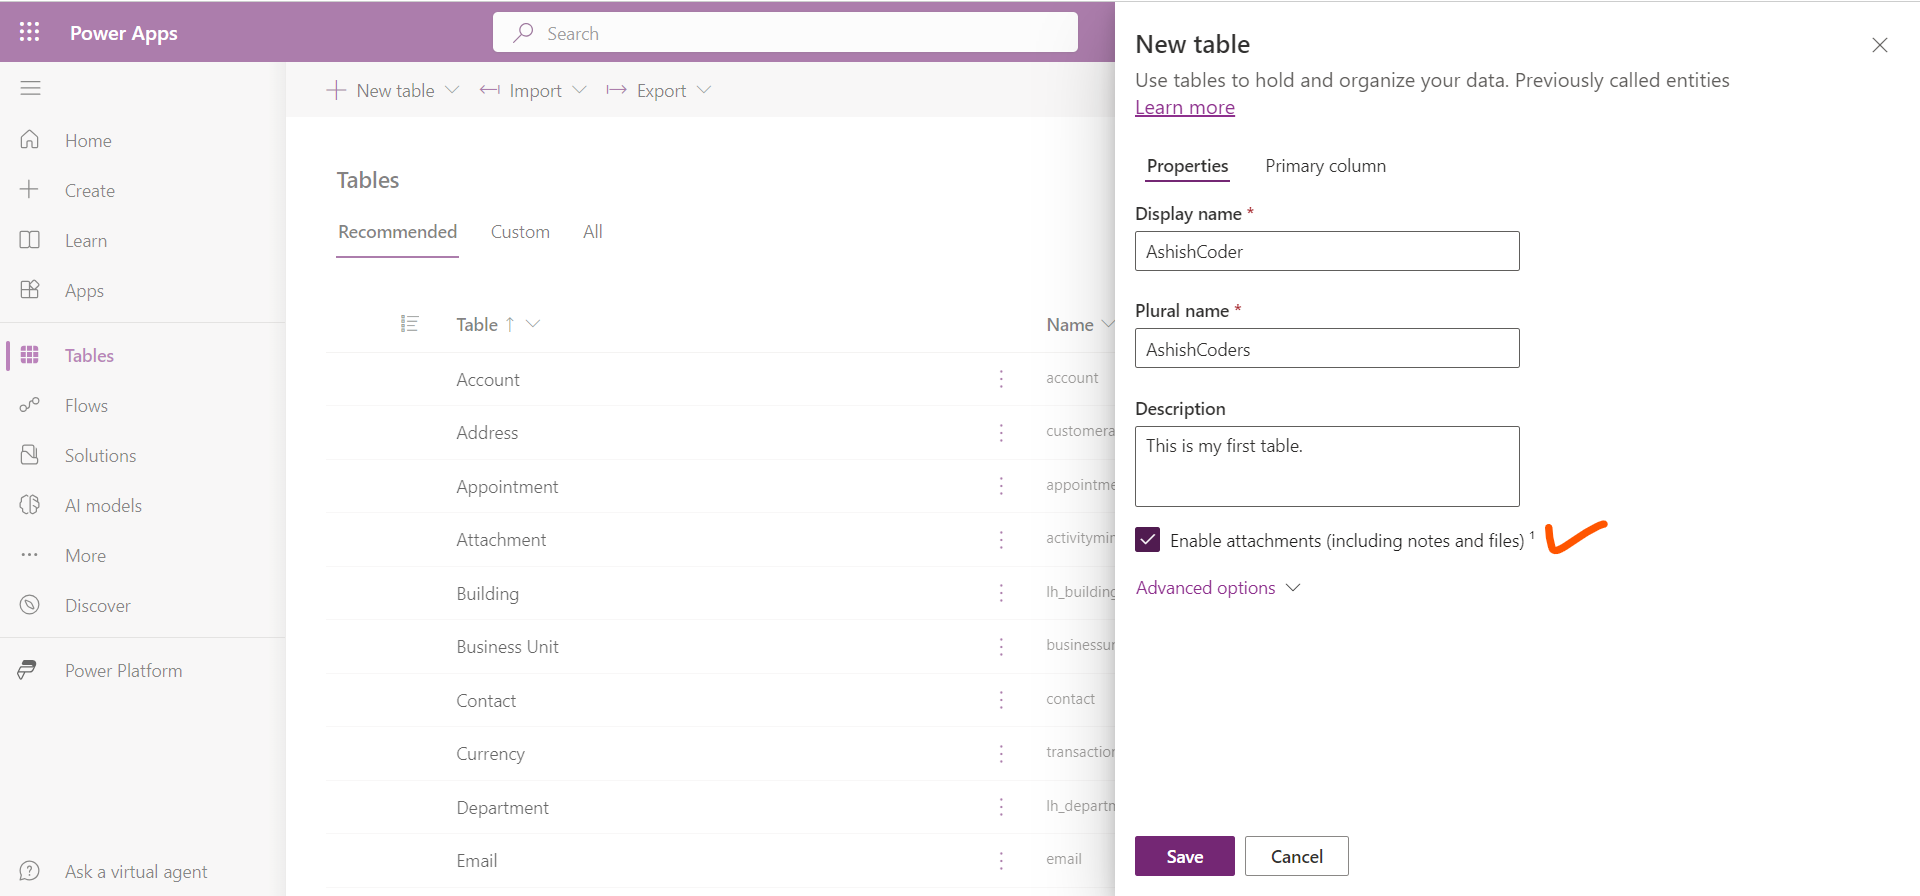This screenshot has height=896, width=1920.
Task: Click the Save button
Action: (1184, 856)
